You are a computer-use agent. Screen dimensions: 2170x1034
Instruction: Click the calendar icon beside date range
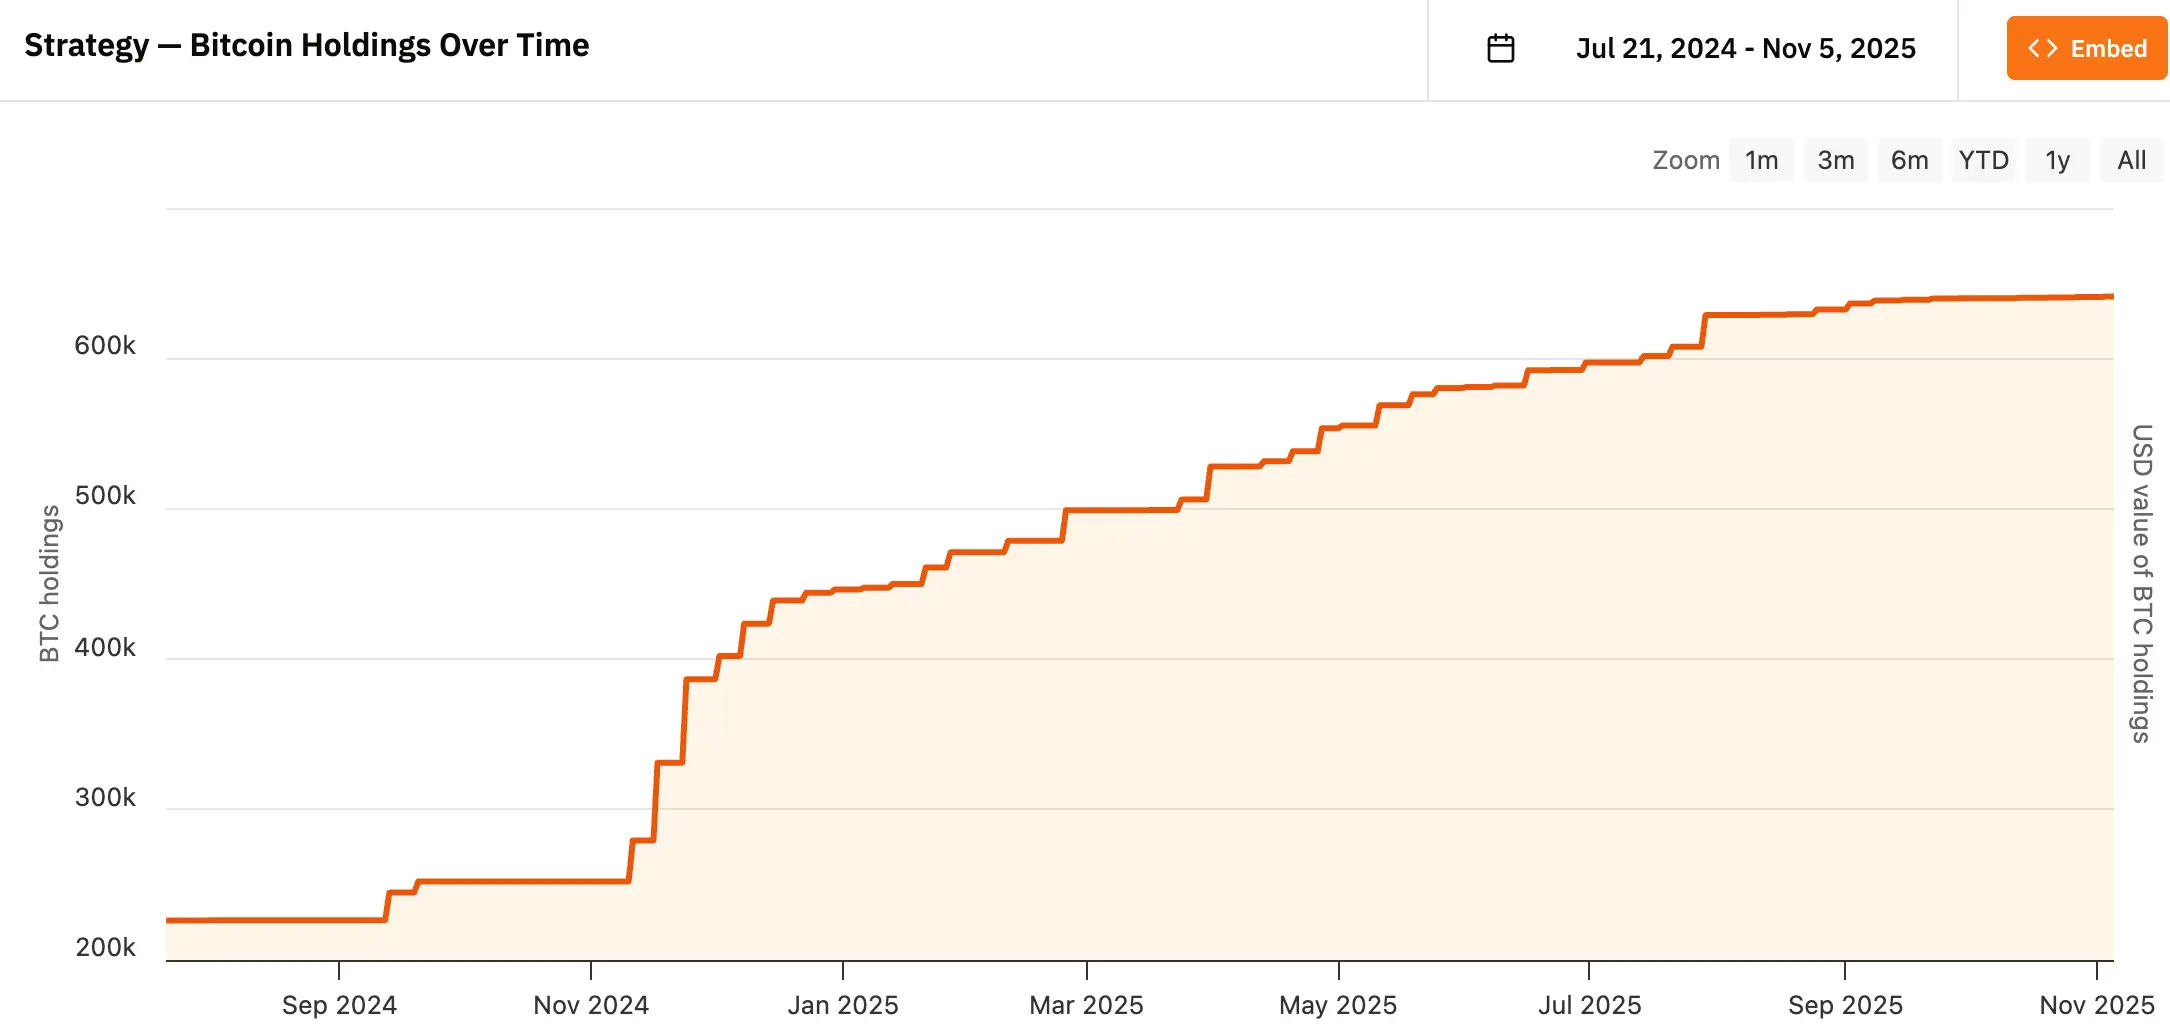tap(1500, 48)
